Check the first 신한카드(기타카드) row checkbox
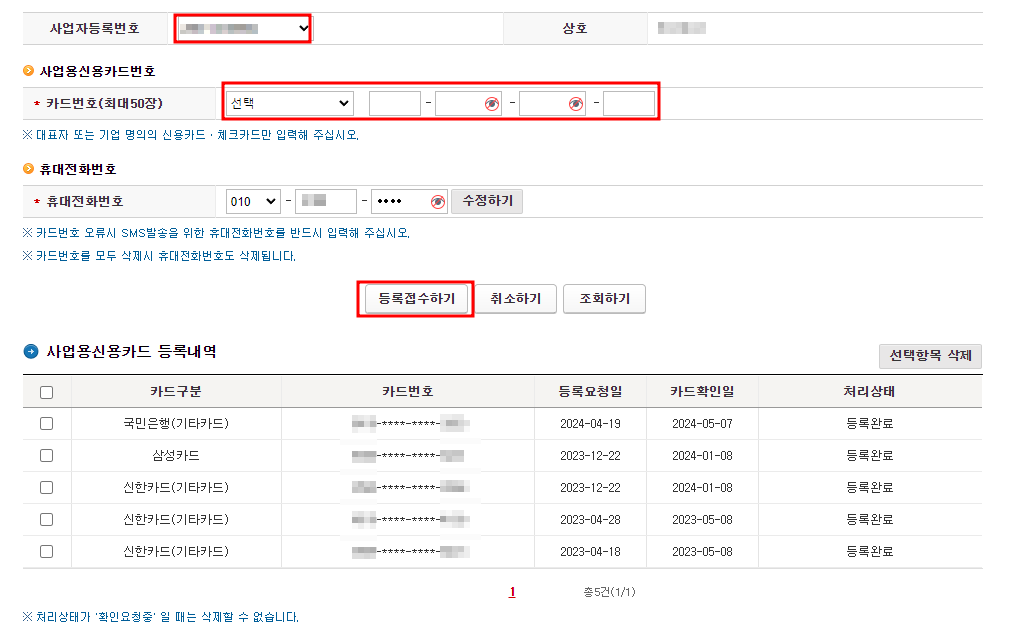This screenshot has width=1014, height=637. tap(46, 487)
